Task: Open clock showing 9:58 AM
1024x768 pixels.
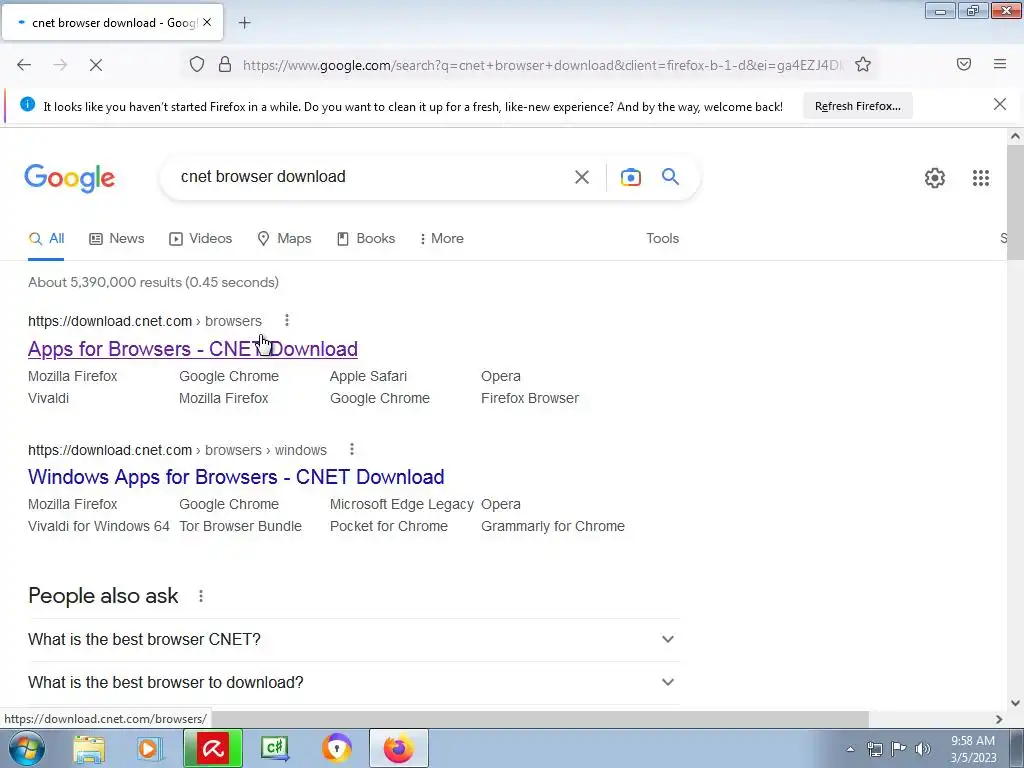Action: [973, 749]
